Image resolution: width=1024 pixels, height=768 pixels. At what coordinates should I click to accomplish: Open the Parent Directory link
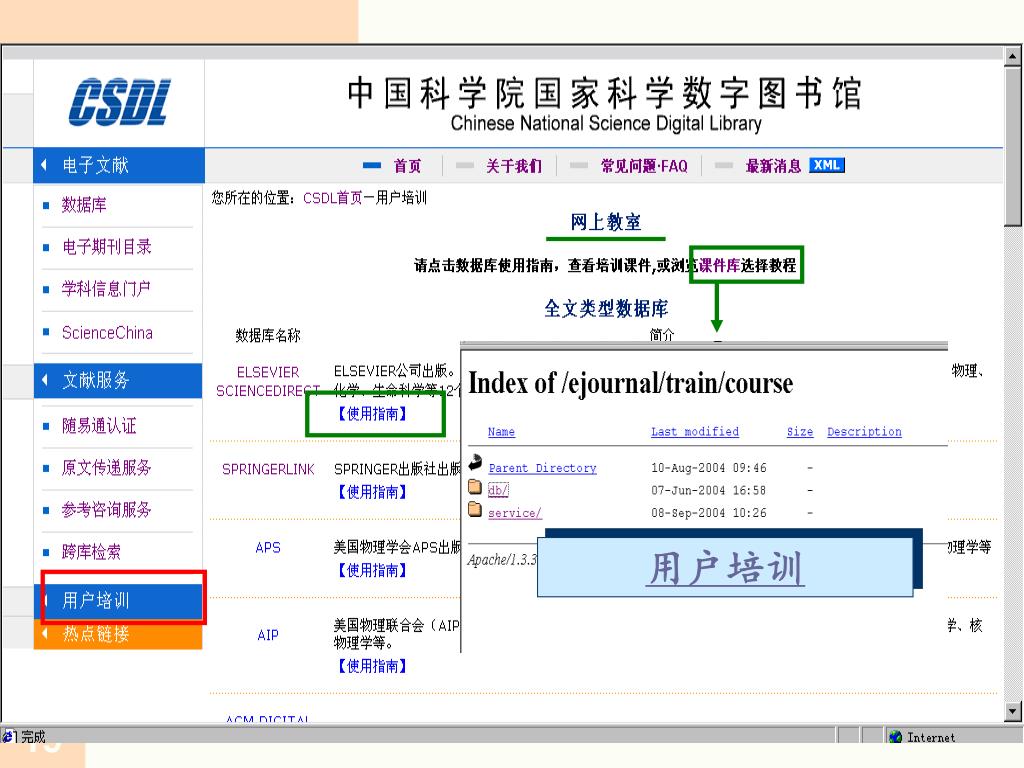pos(542,468)
